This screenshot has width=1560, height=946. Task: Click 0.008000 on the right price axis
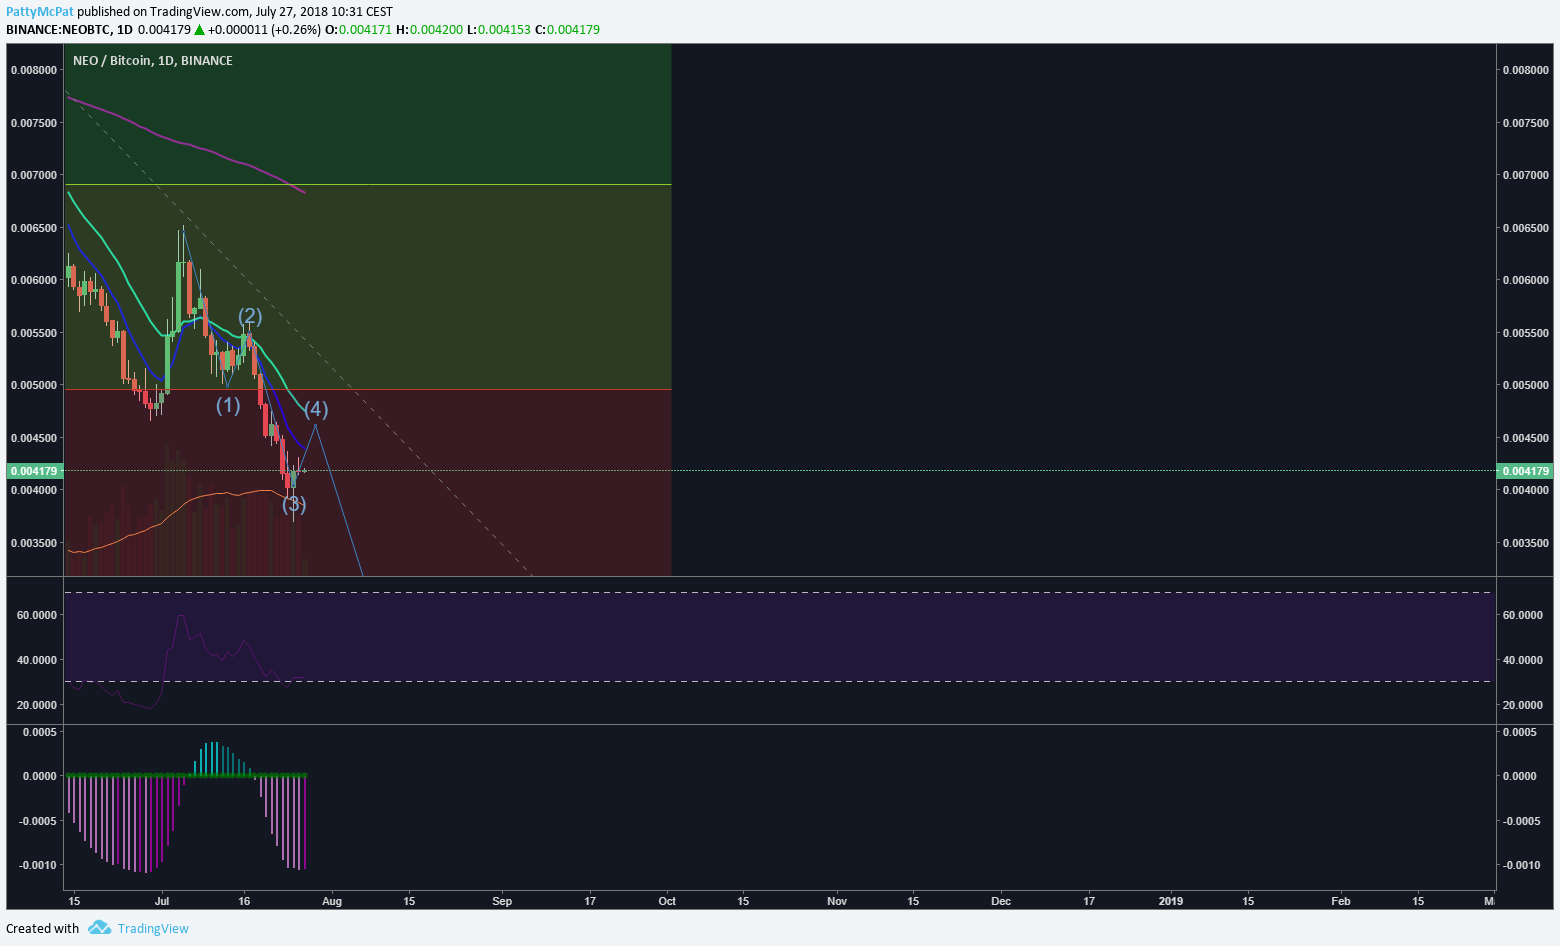coord(1526,70)
